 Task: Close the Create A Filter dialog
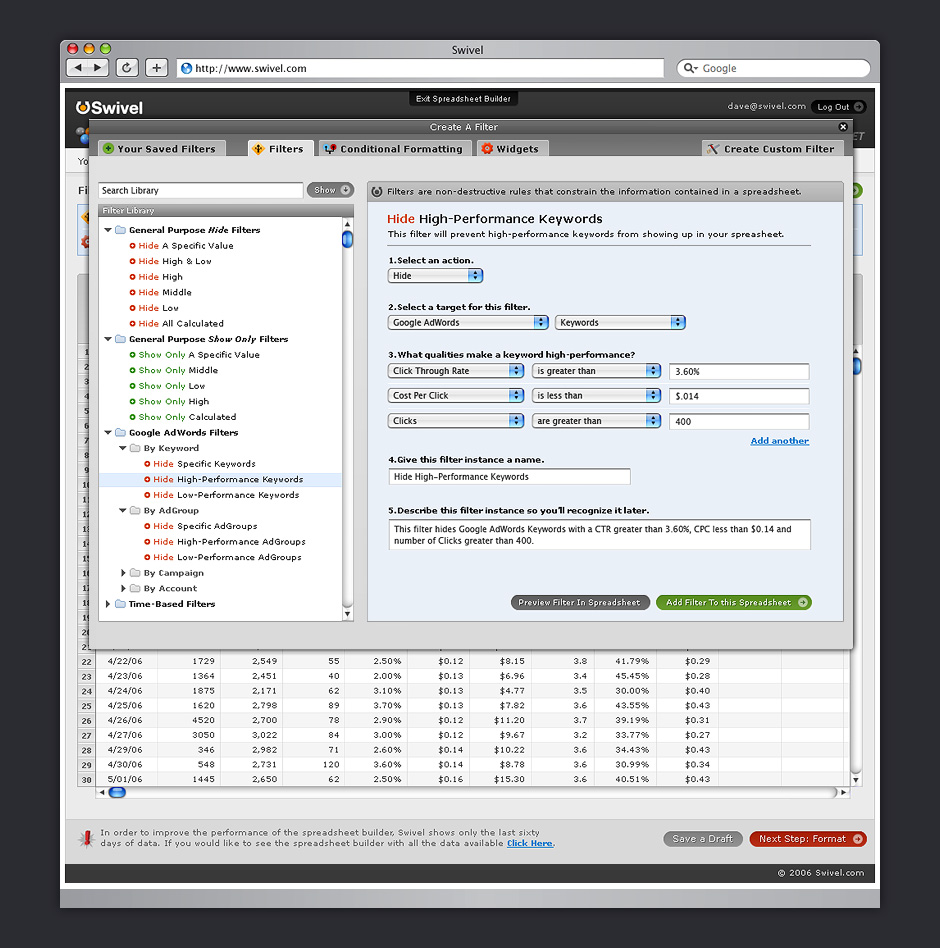[x=843, y=127]
